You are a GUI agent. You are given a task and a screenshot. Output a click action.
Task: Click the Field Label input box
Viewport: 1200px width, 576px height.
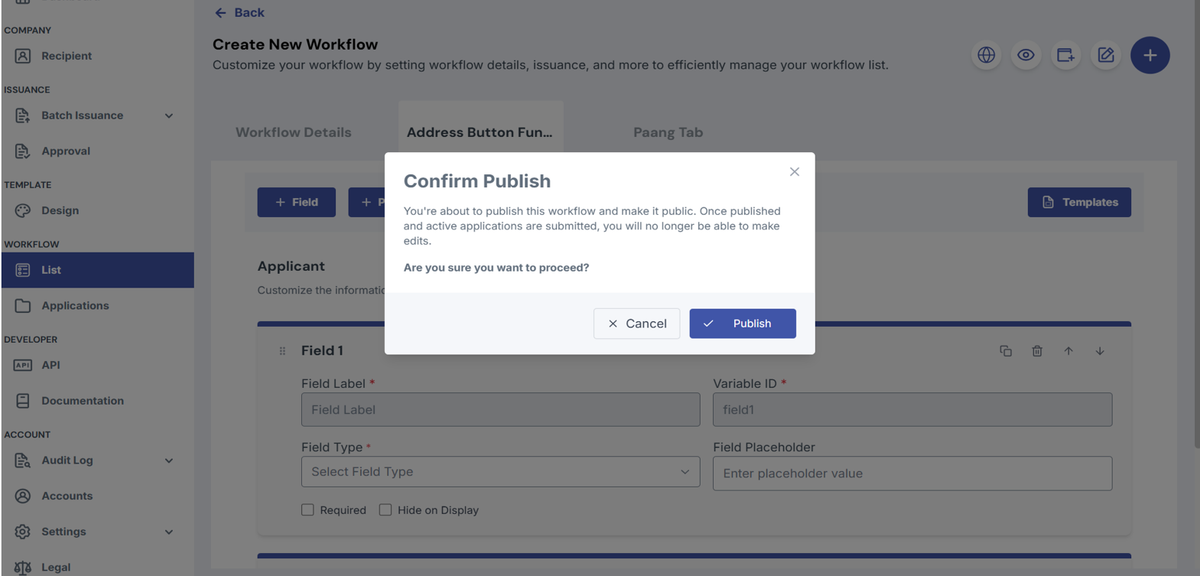pyautogui.click(x=500, y=409)
